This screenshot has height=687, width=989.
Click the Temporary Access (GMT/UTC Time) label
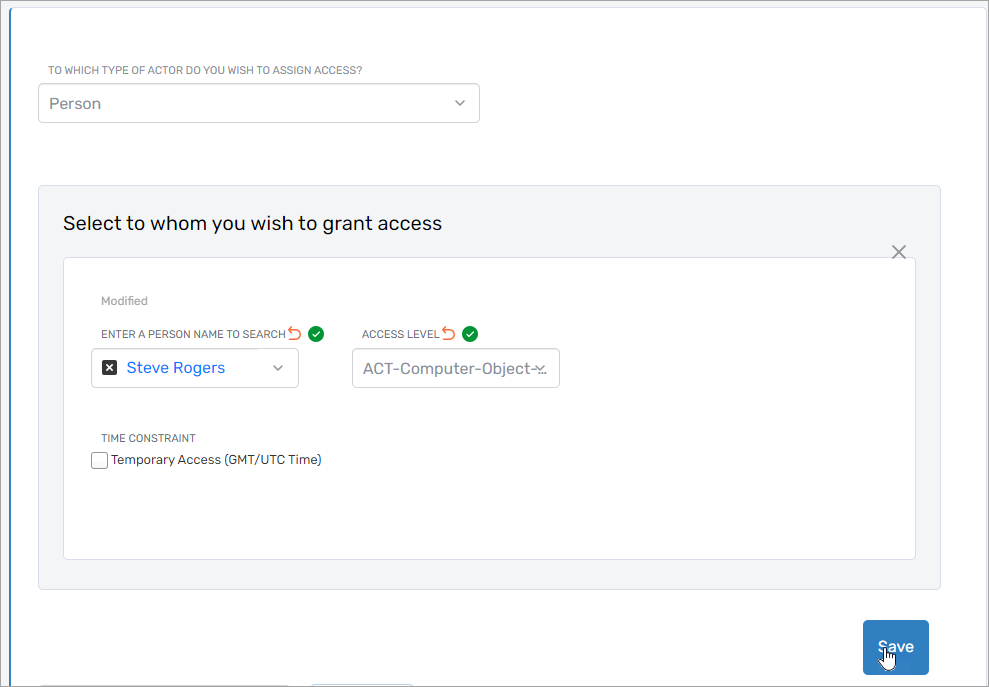[216, 460]
